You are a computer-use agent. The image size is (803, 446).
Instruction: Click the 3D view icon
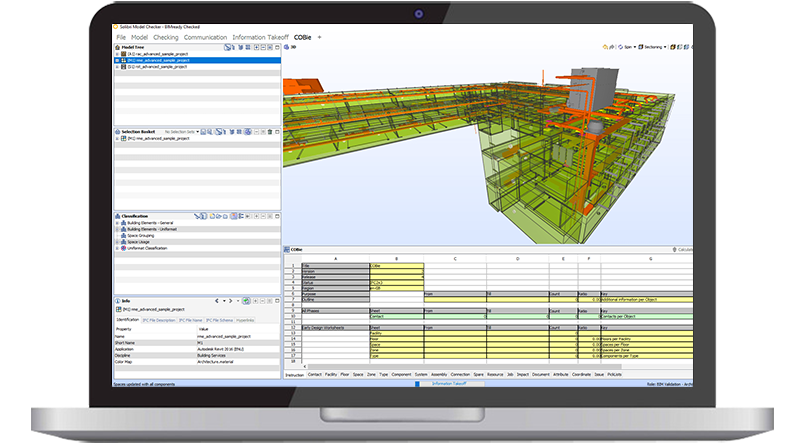[x=287, y=47]
